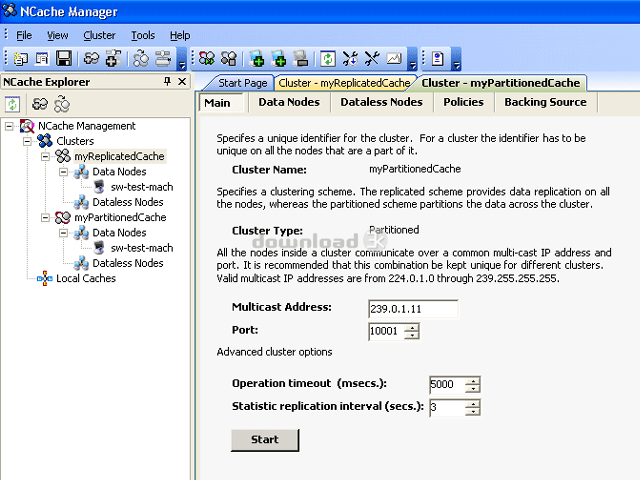Click the first toolbar icon with yellow tree window

tap(21, 59)
